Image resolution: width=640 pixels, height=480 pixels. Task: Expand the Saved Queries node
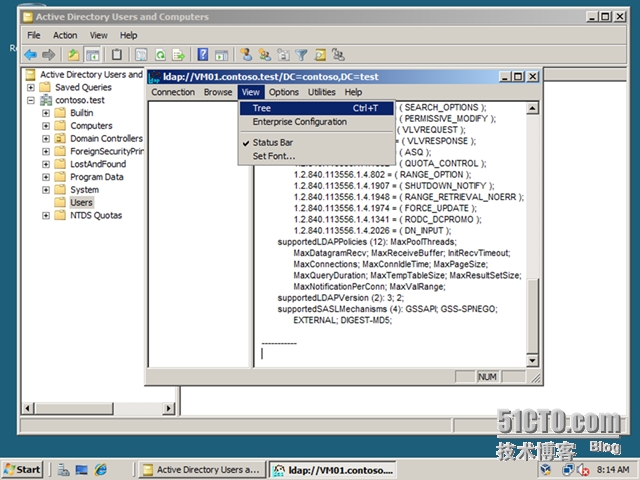click(x=31, y=87)
